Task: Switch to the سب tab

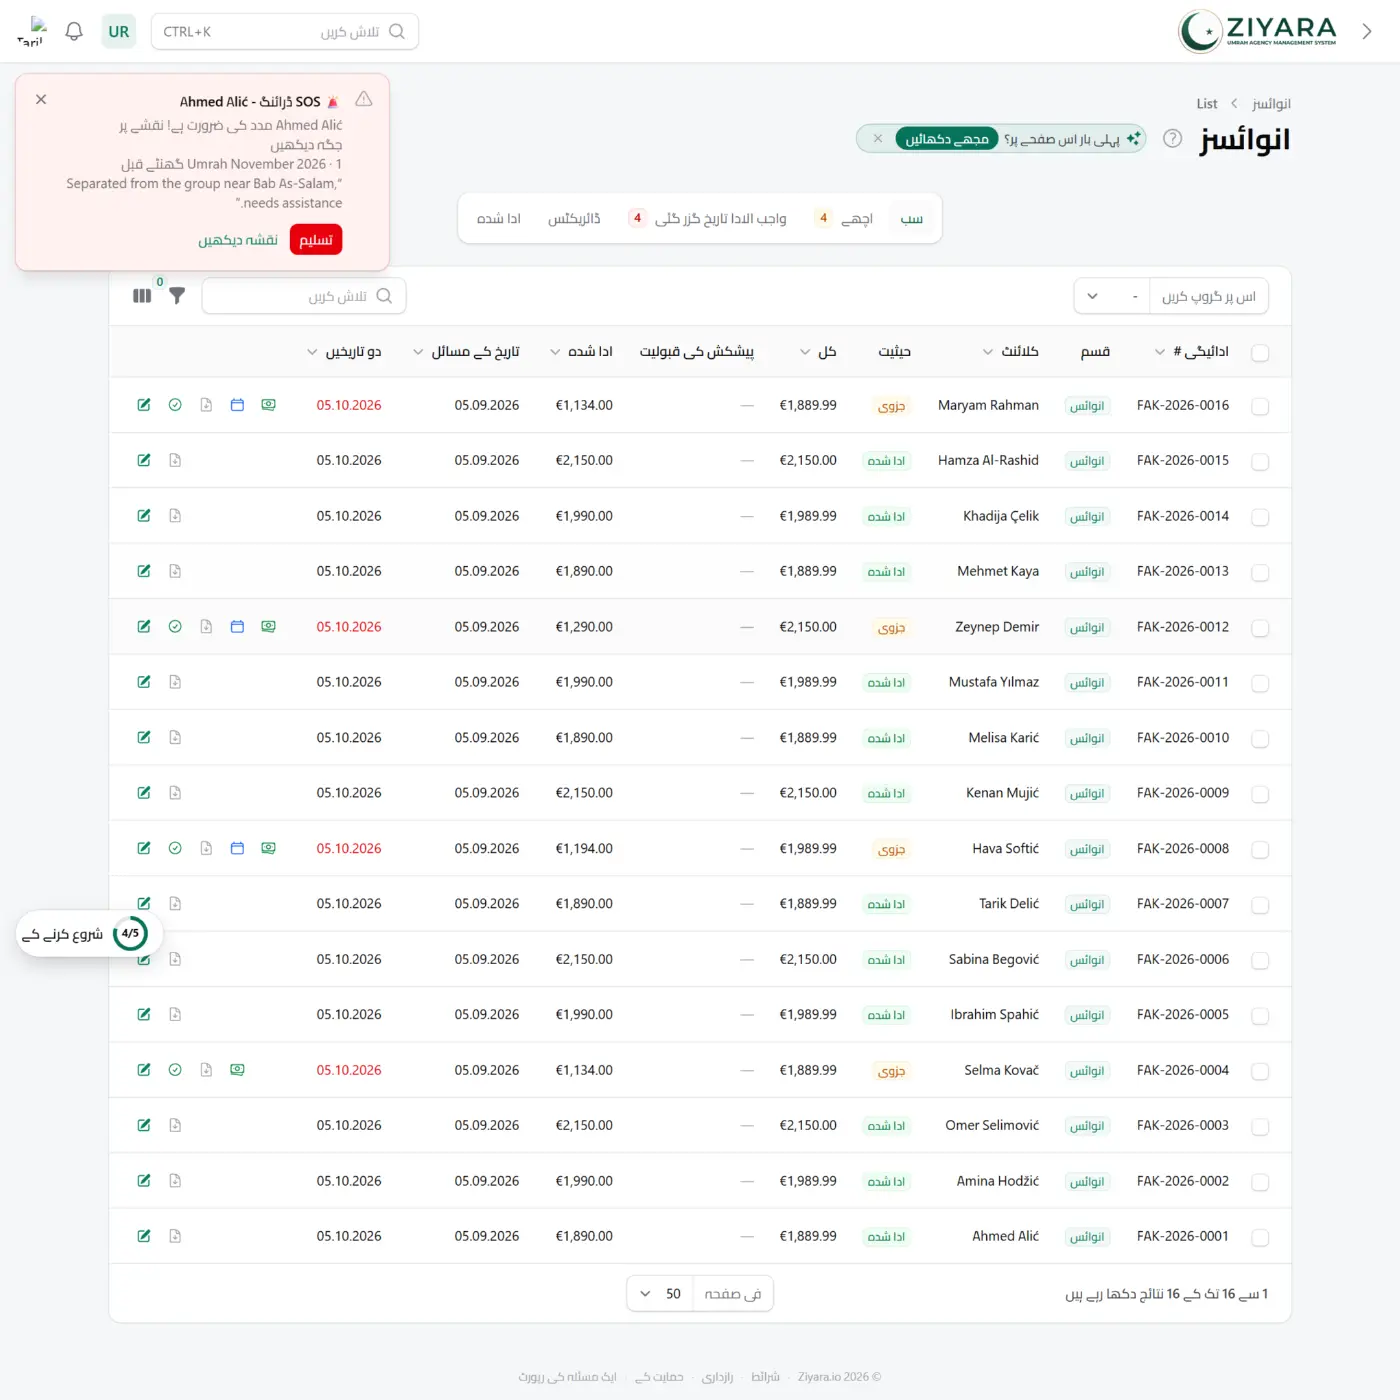Action: tap(912, 218)
